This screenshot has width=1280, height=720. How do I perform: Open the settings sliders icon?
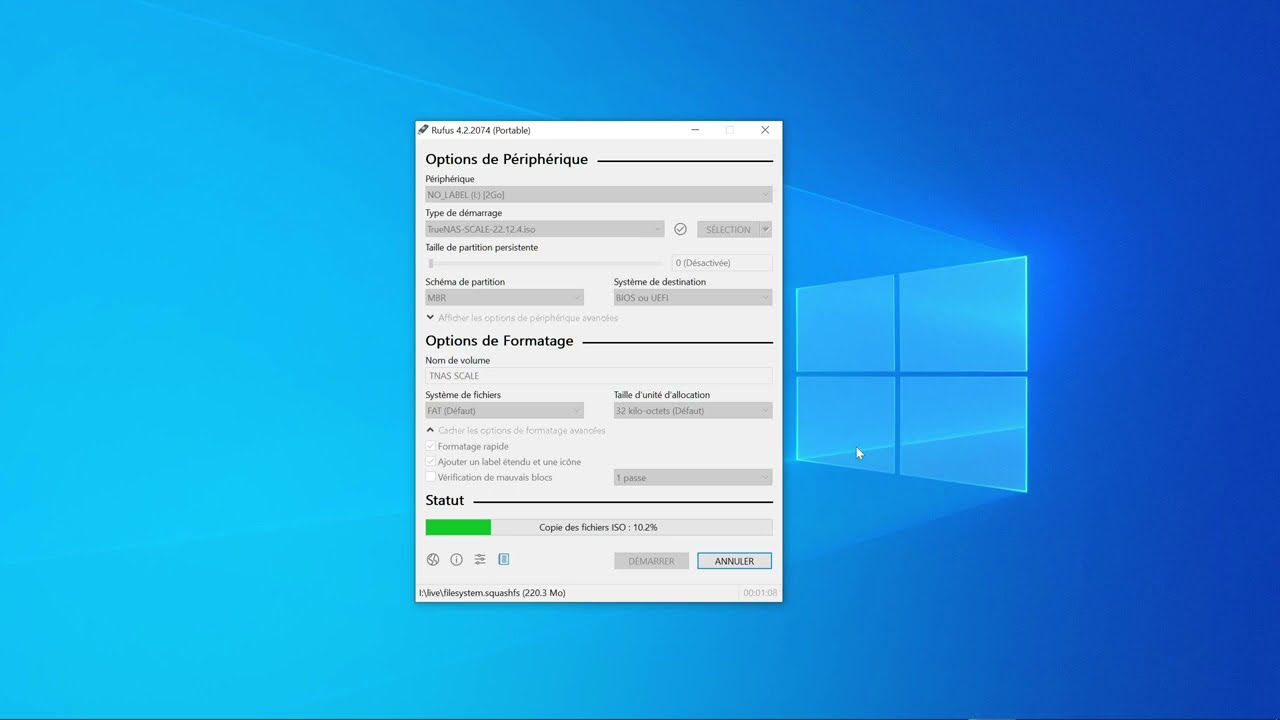tap(480, 560)
